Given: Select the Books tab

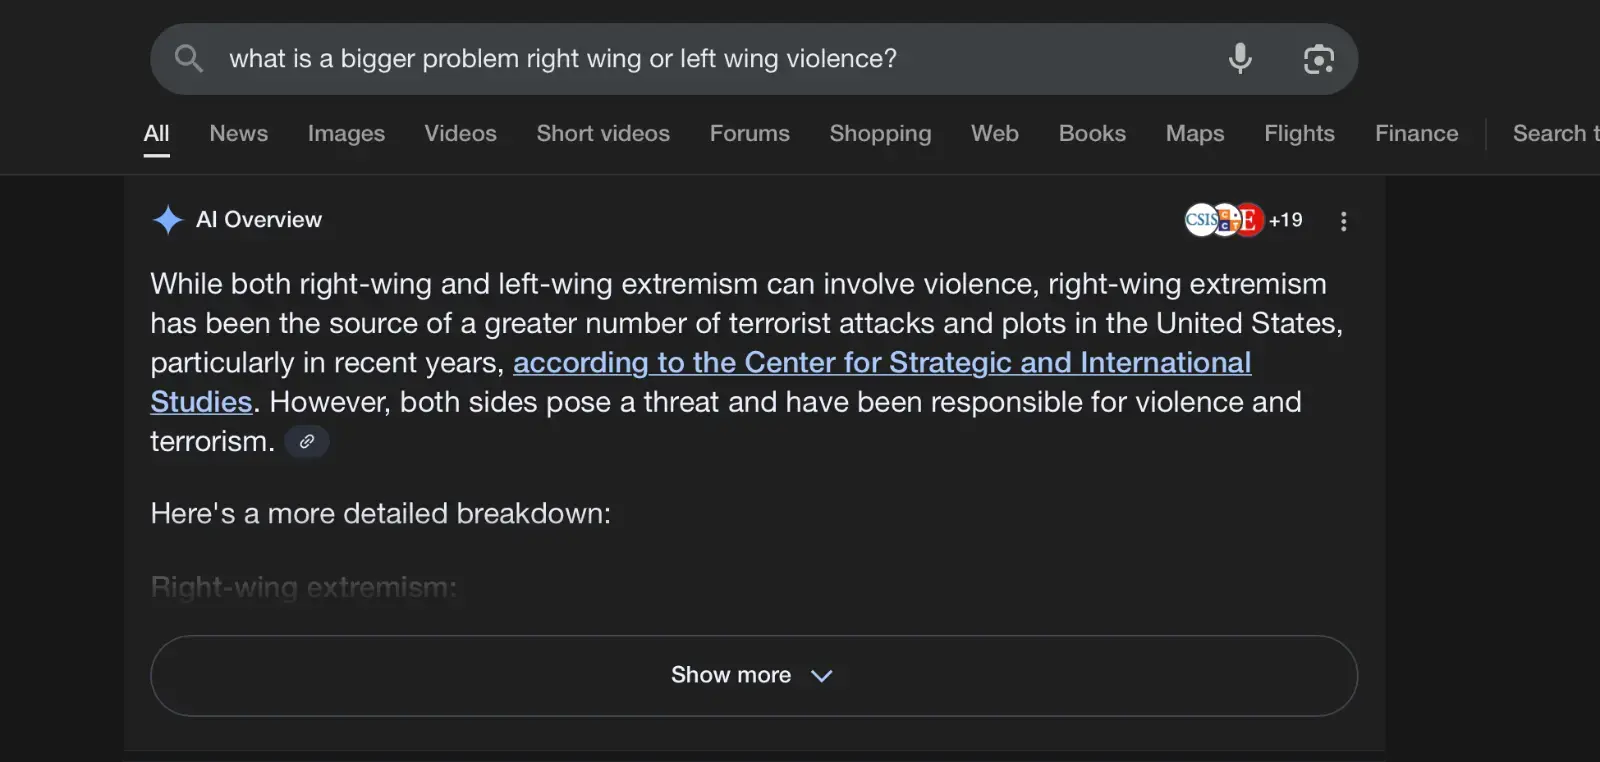Looking at the screenshot, I should point(1092,133).
